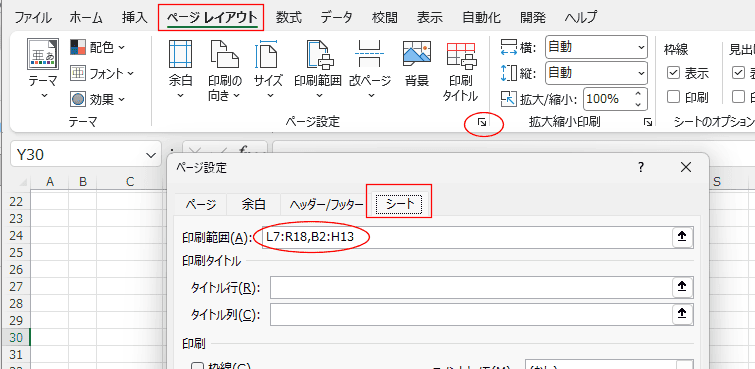755x369 pixels.
Task: Close the ページ設定 dialog
Action: pos(686,167)
